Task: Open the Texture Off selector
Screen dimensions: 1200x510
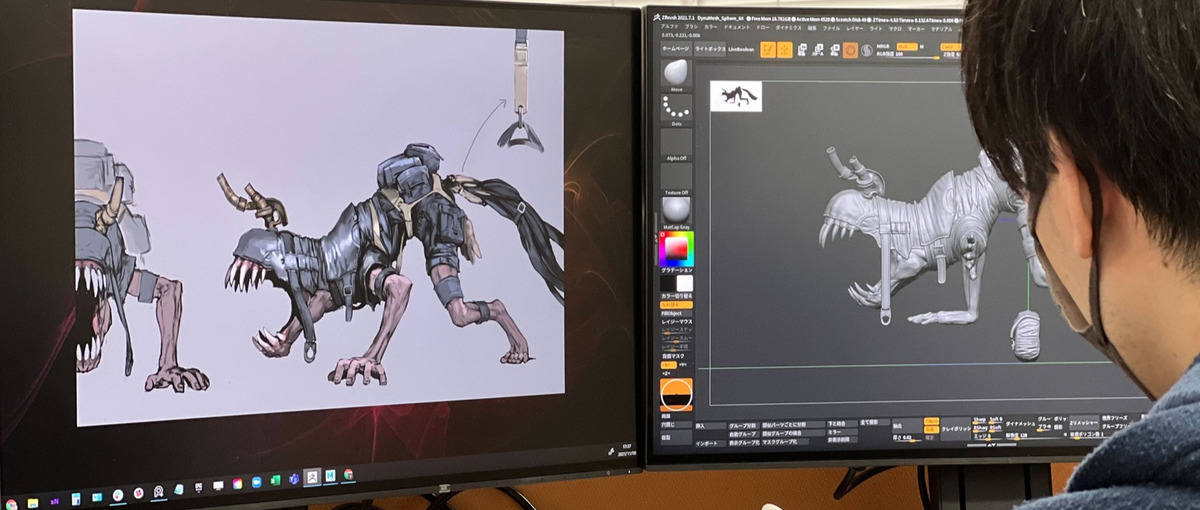Action: click(677, 180)
